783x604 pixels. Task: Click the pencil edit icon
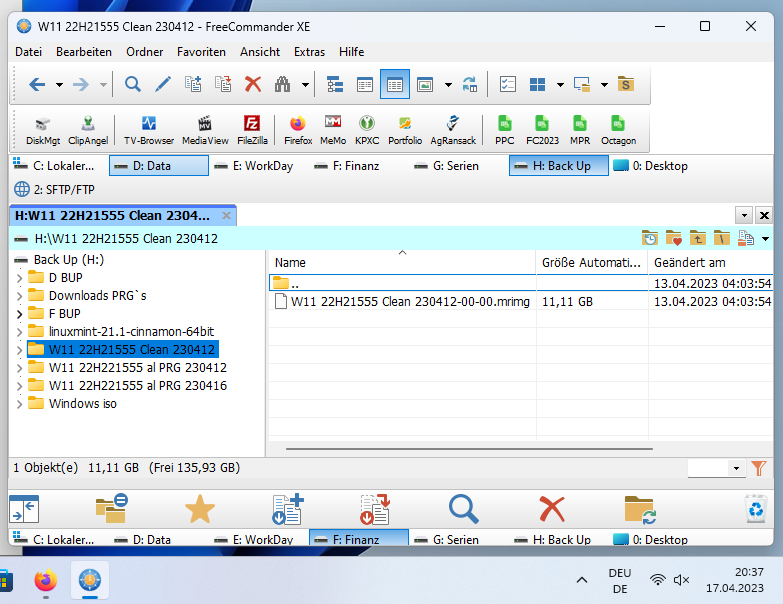(x=163, y=84)
